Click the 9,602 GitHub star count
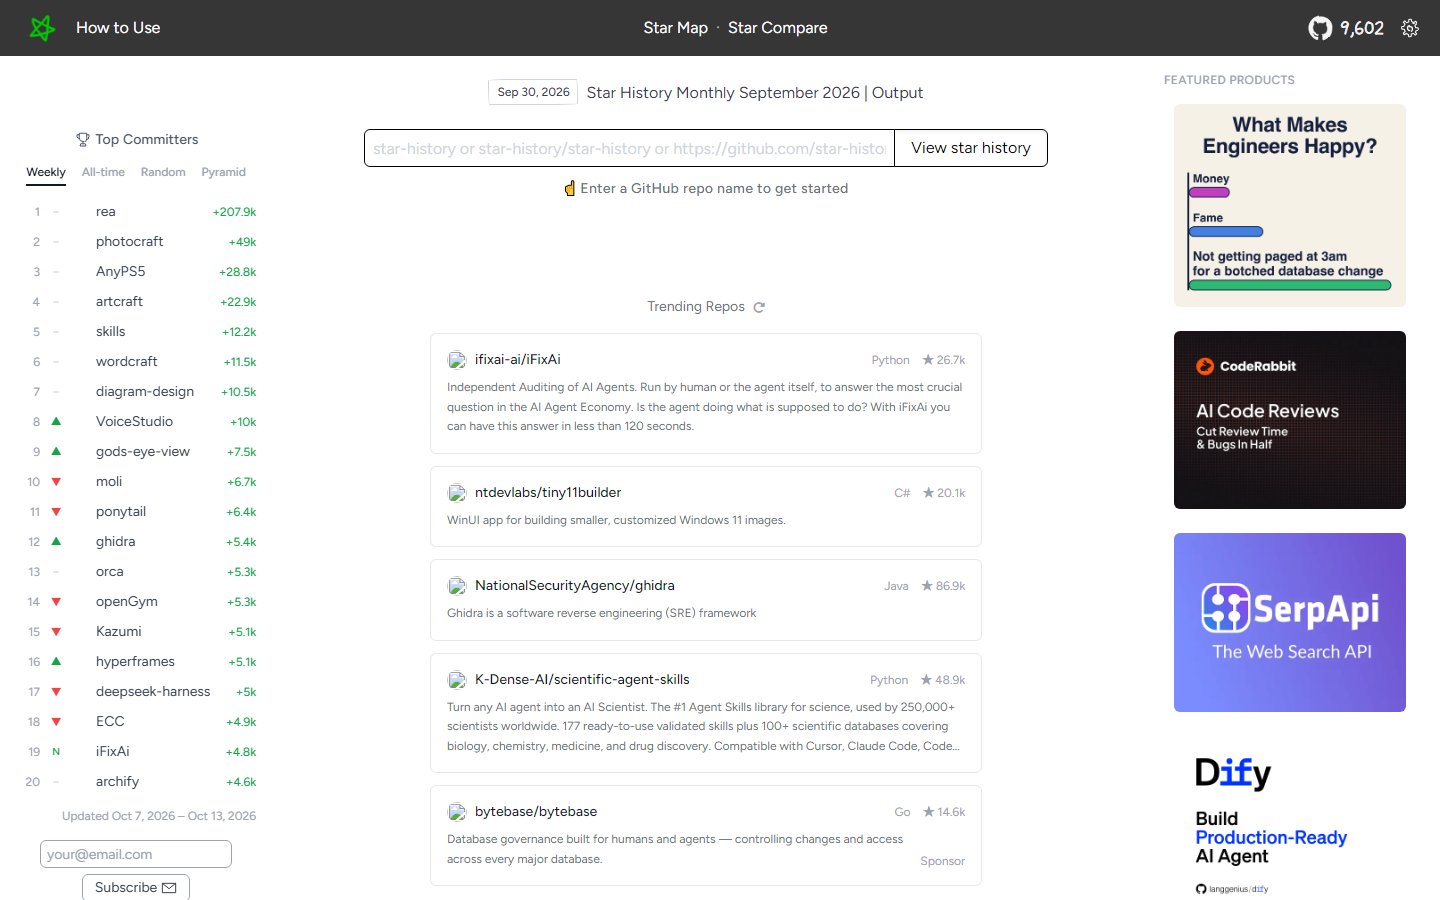Image resolution: width=1440 pixels, height=900 pixels. 1362,28
